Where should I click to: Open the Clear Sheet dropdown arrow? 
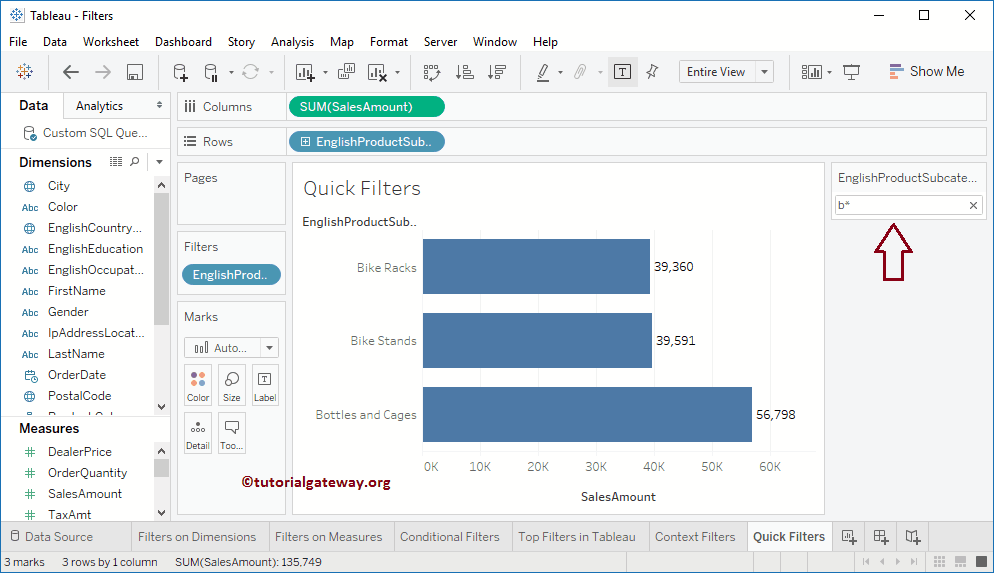coord(397,73)
